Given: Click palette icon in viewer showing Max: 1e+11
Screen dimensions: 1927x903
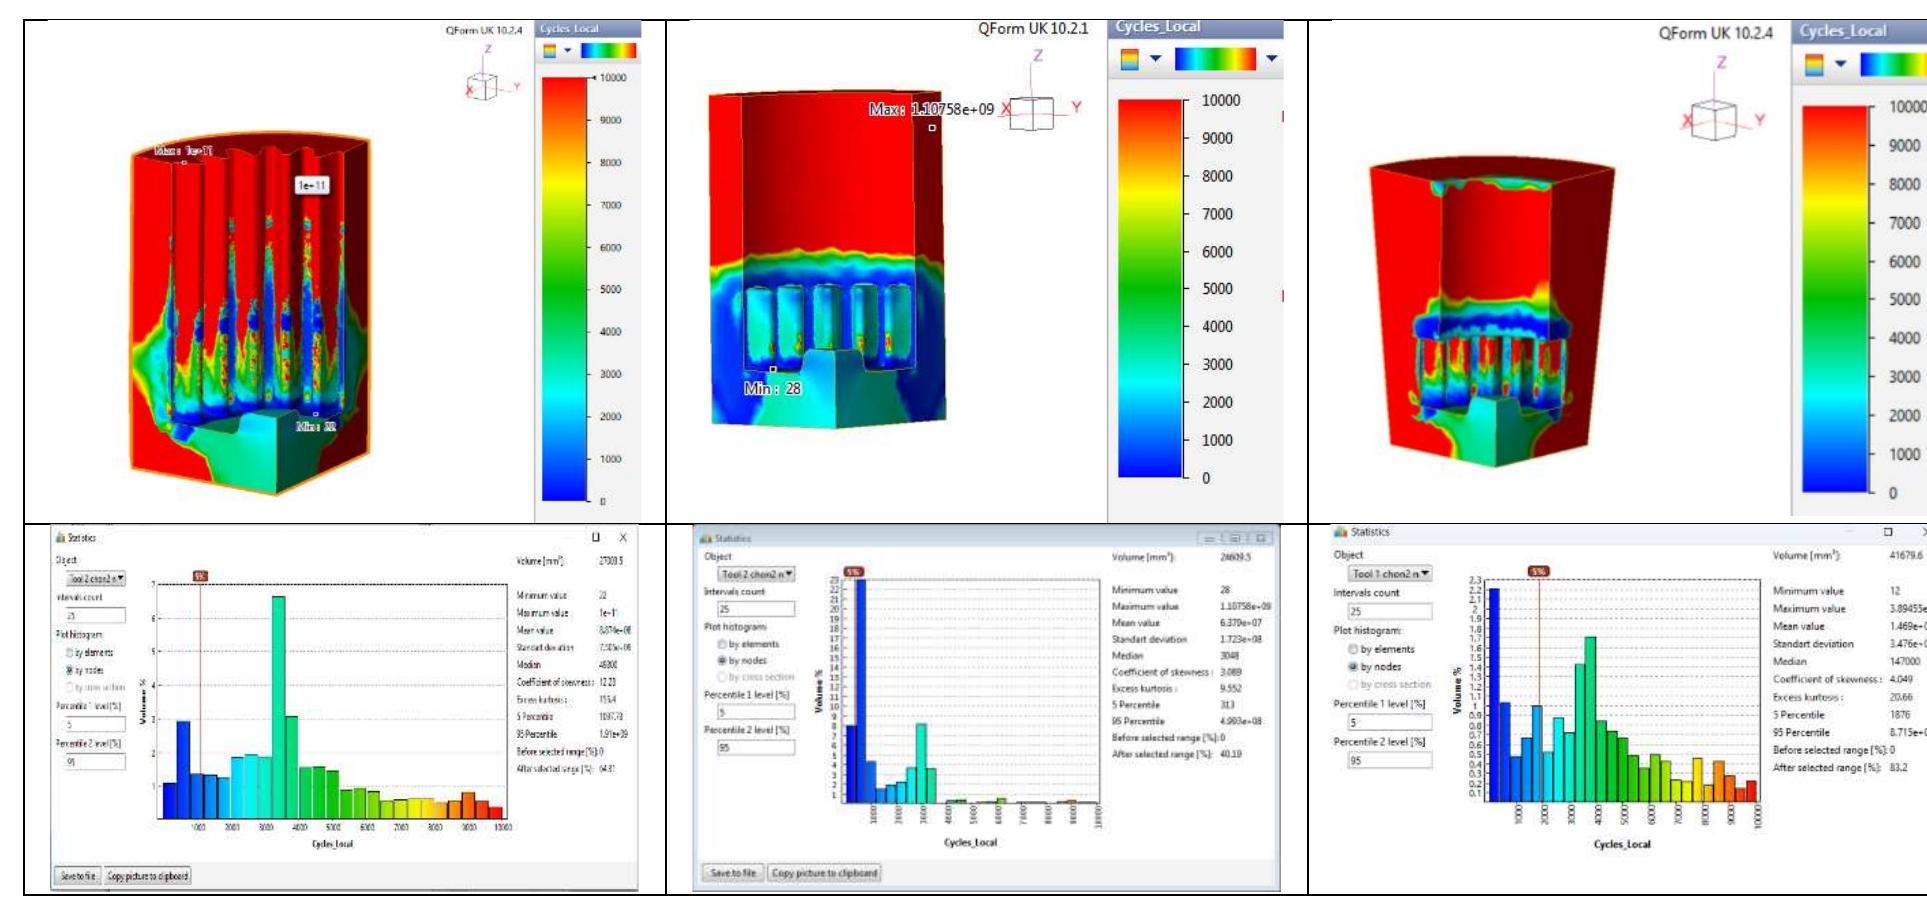Looking at the screenshot, I should [x=549, y=51].
